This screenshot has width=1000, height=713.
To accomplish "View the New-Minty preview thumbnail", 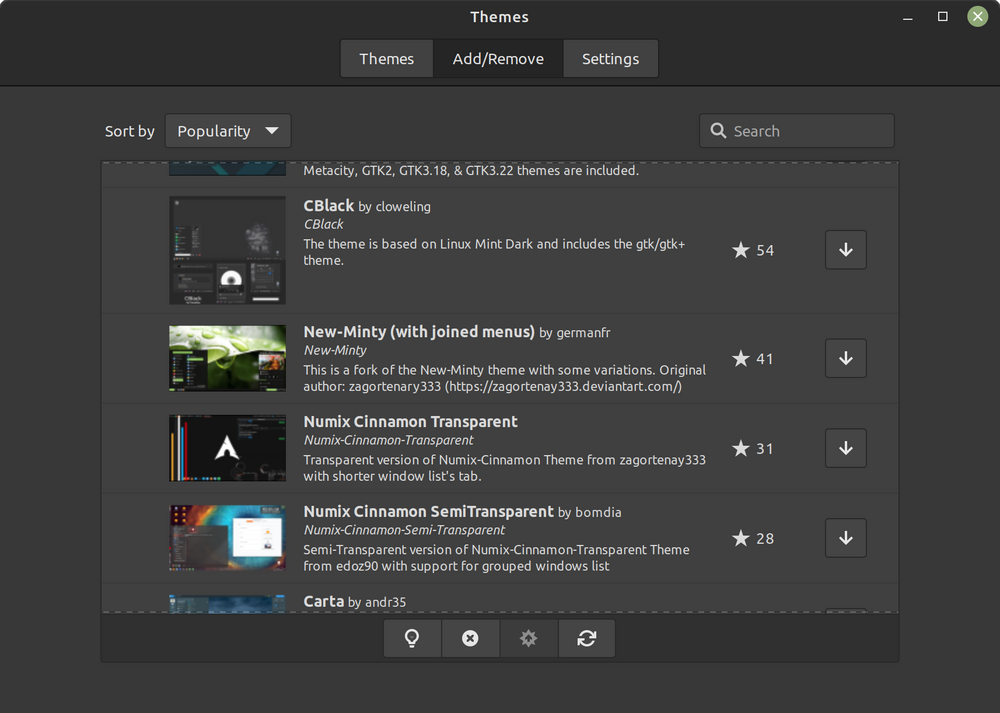I will 227,358.
